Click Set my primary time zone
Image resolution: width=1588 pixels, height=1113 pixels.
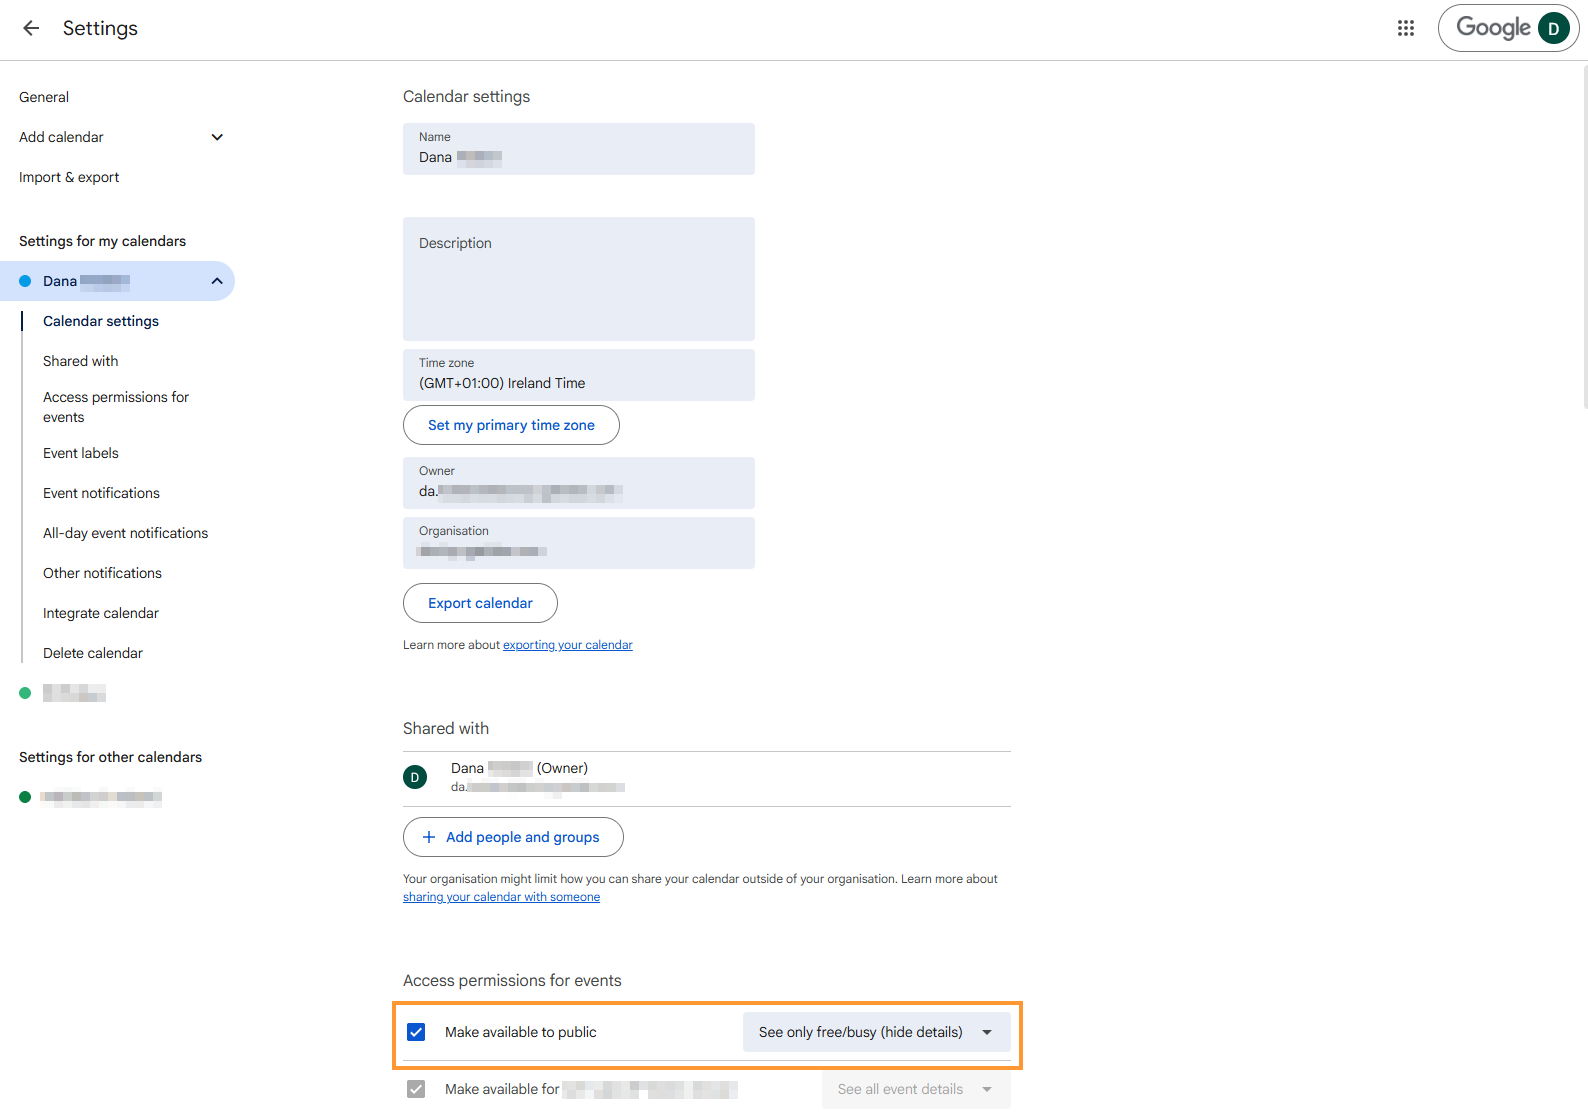(511, 425)
